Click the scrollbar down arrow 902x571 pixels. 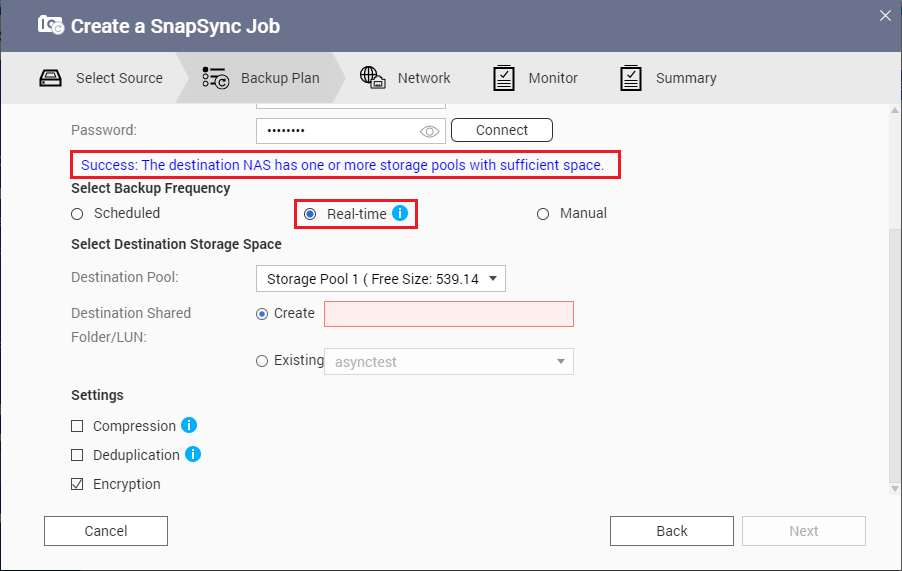pos(895,489)
